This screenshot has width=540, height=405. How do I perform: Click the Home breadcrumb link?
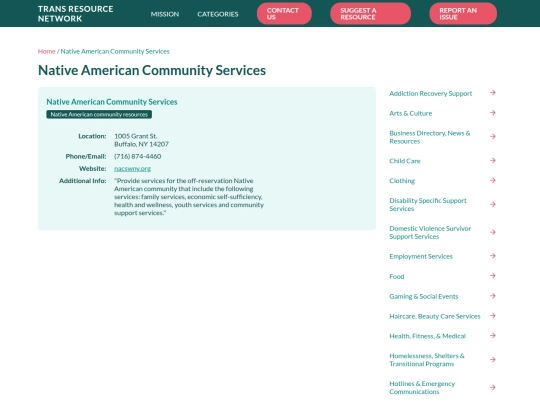46,51
